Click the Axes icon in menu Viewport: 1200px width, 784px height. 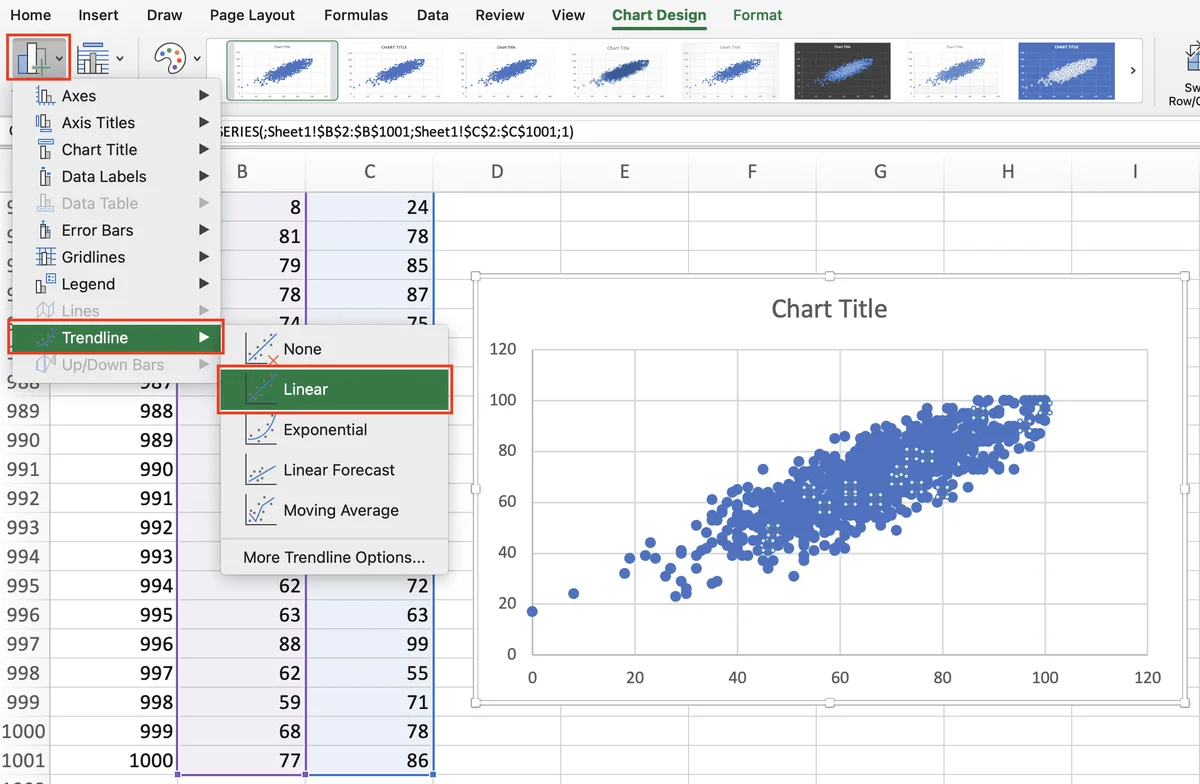pos(44,96)
